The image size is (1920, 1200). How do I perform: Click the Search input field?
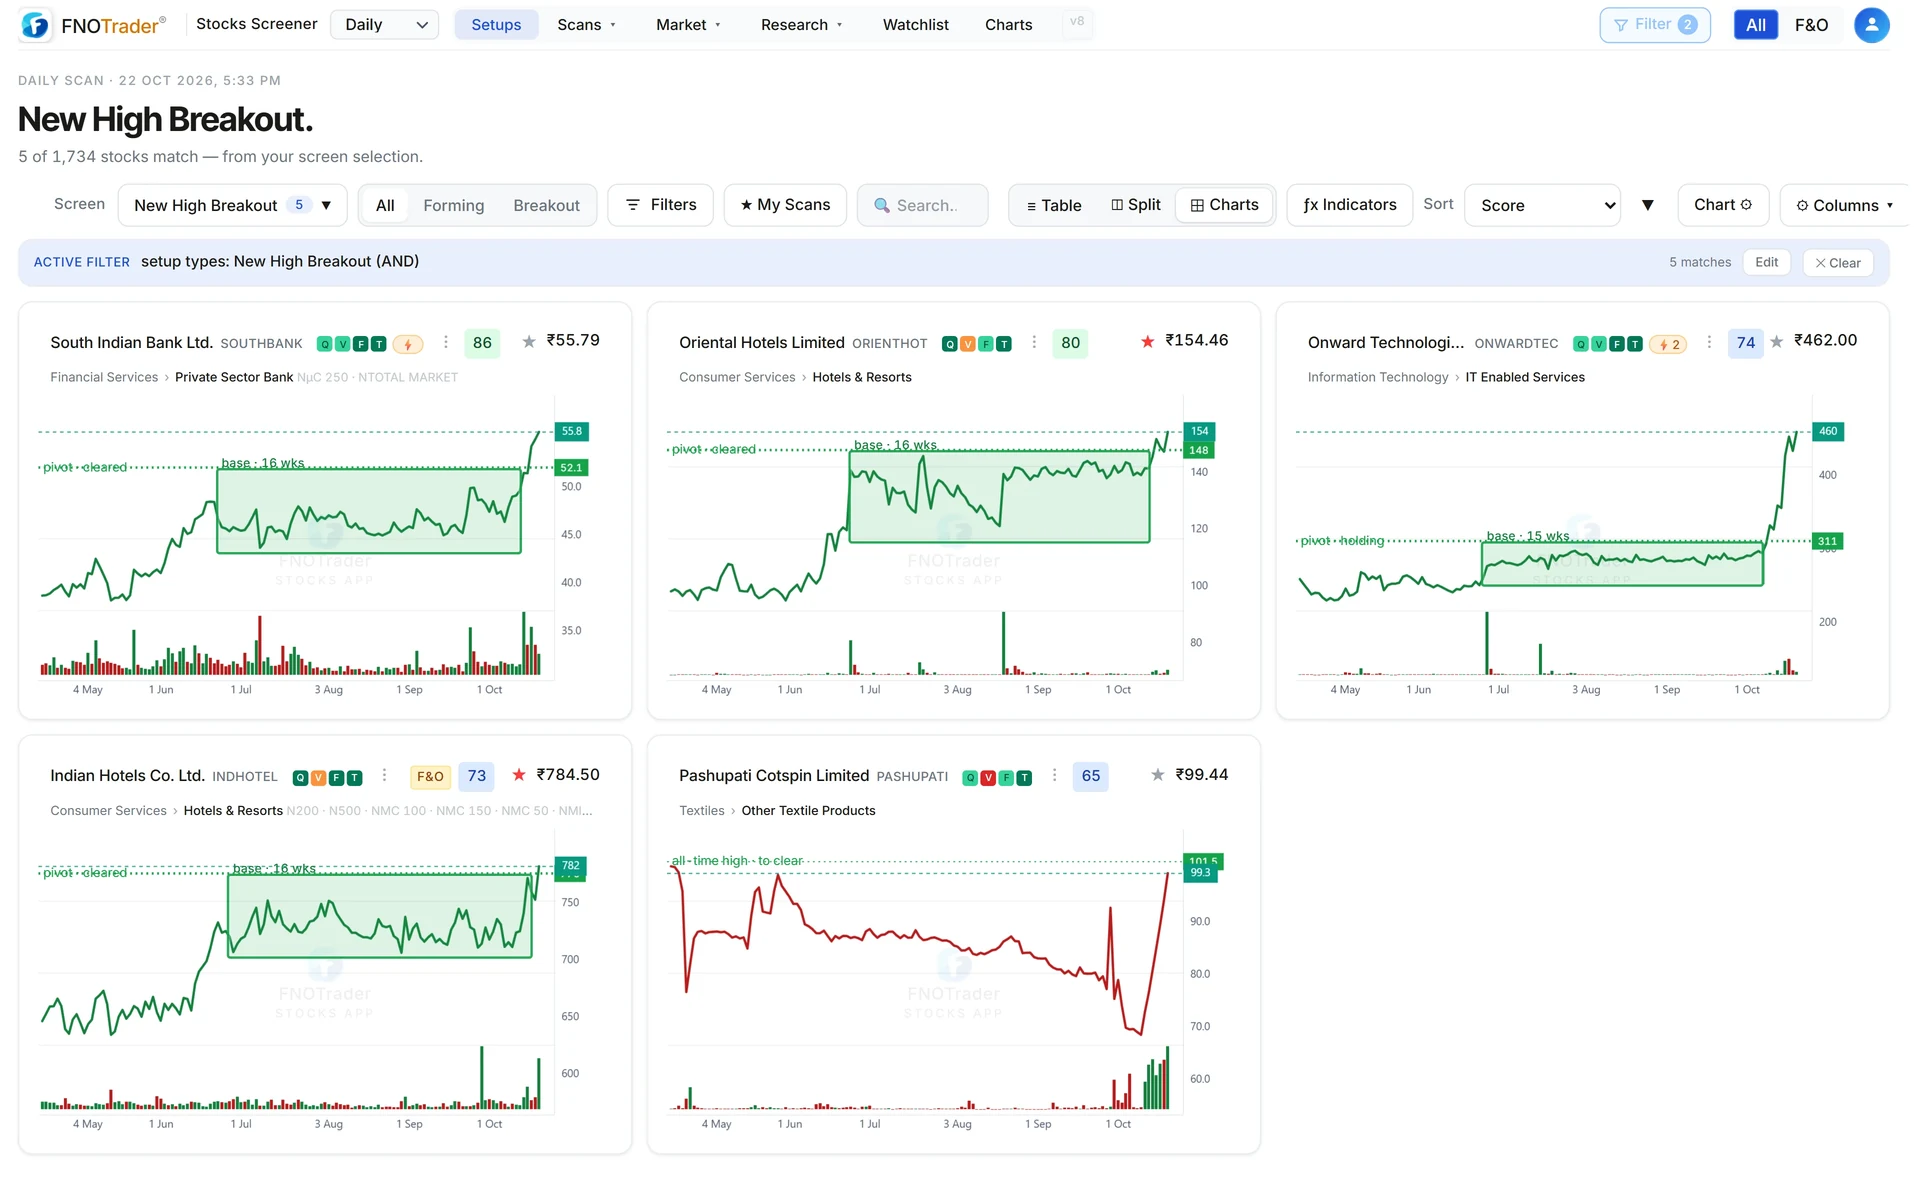(922, 205)
